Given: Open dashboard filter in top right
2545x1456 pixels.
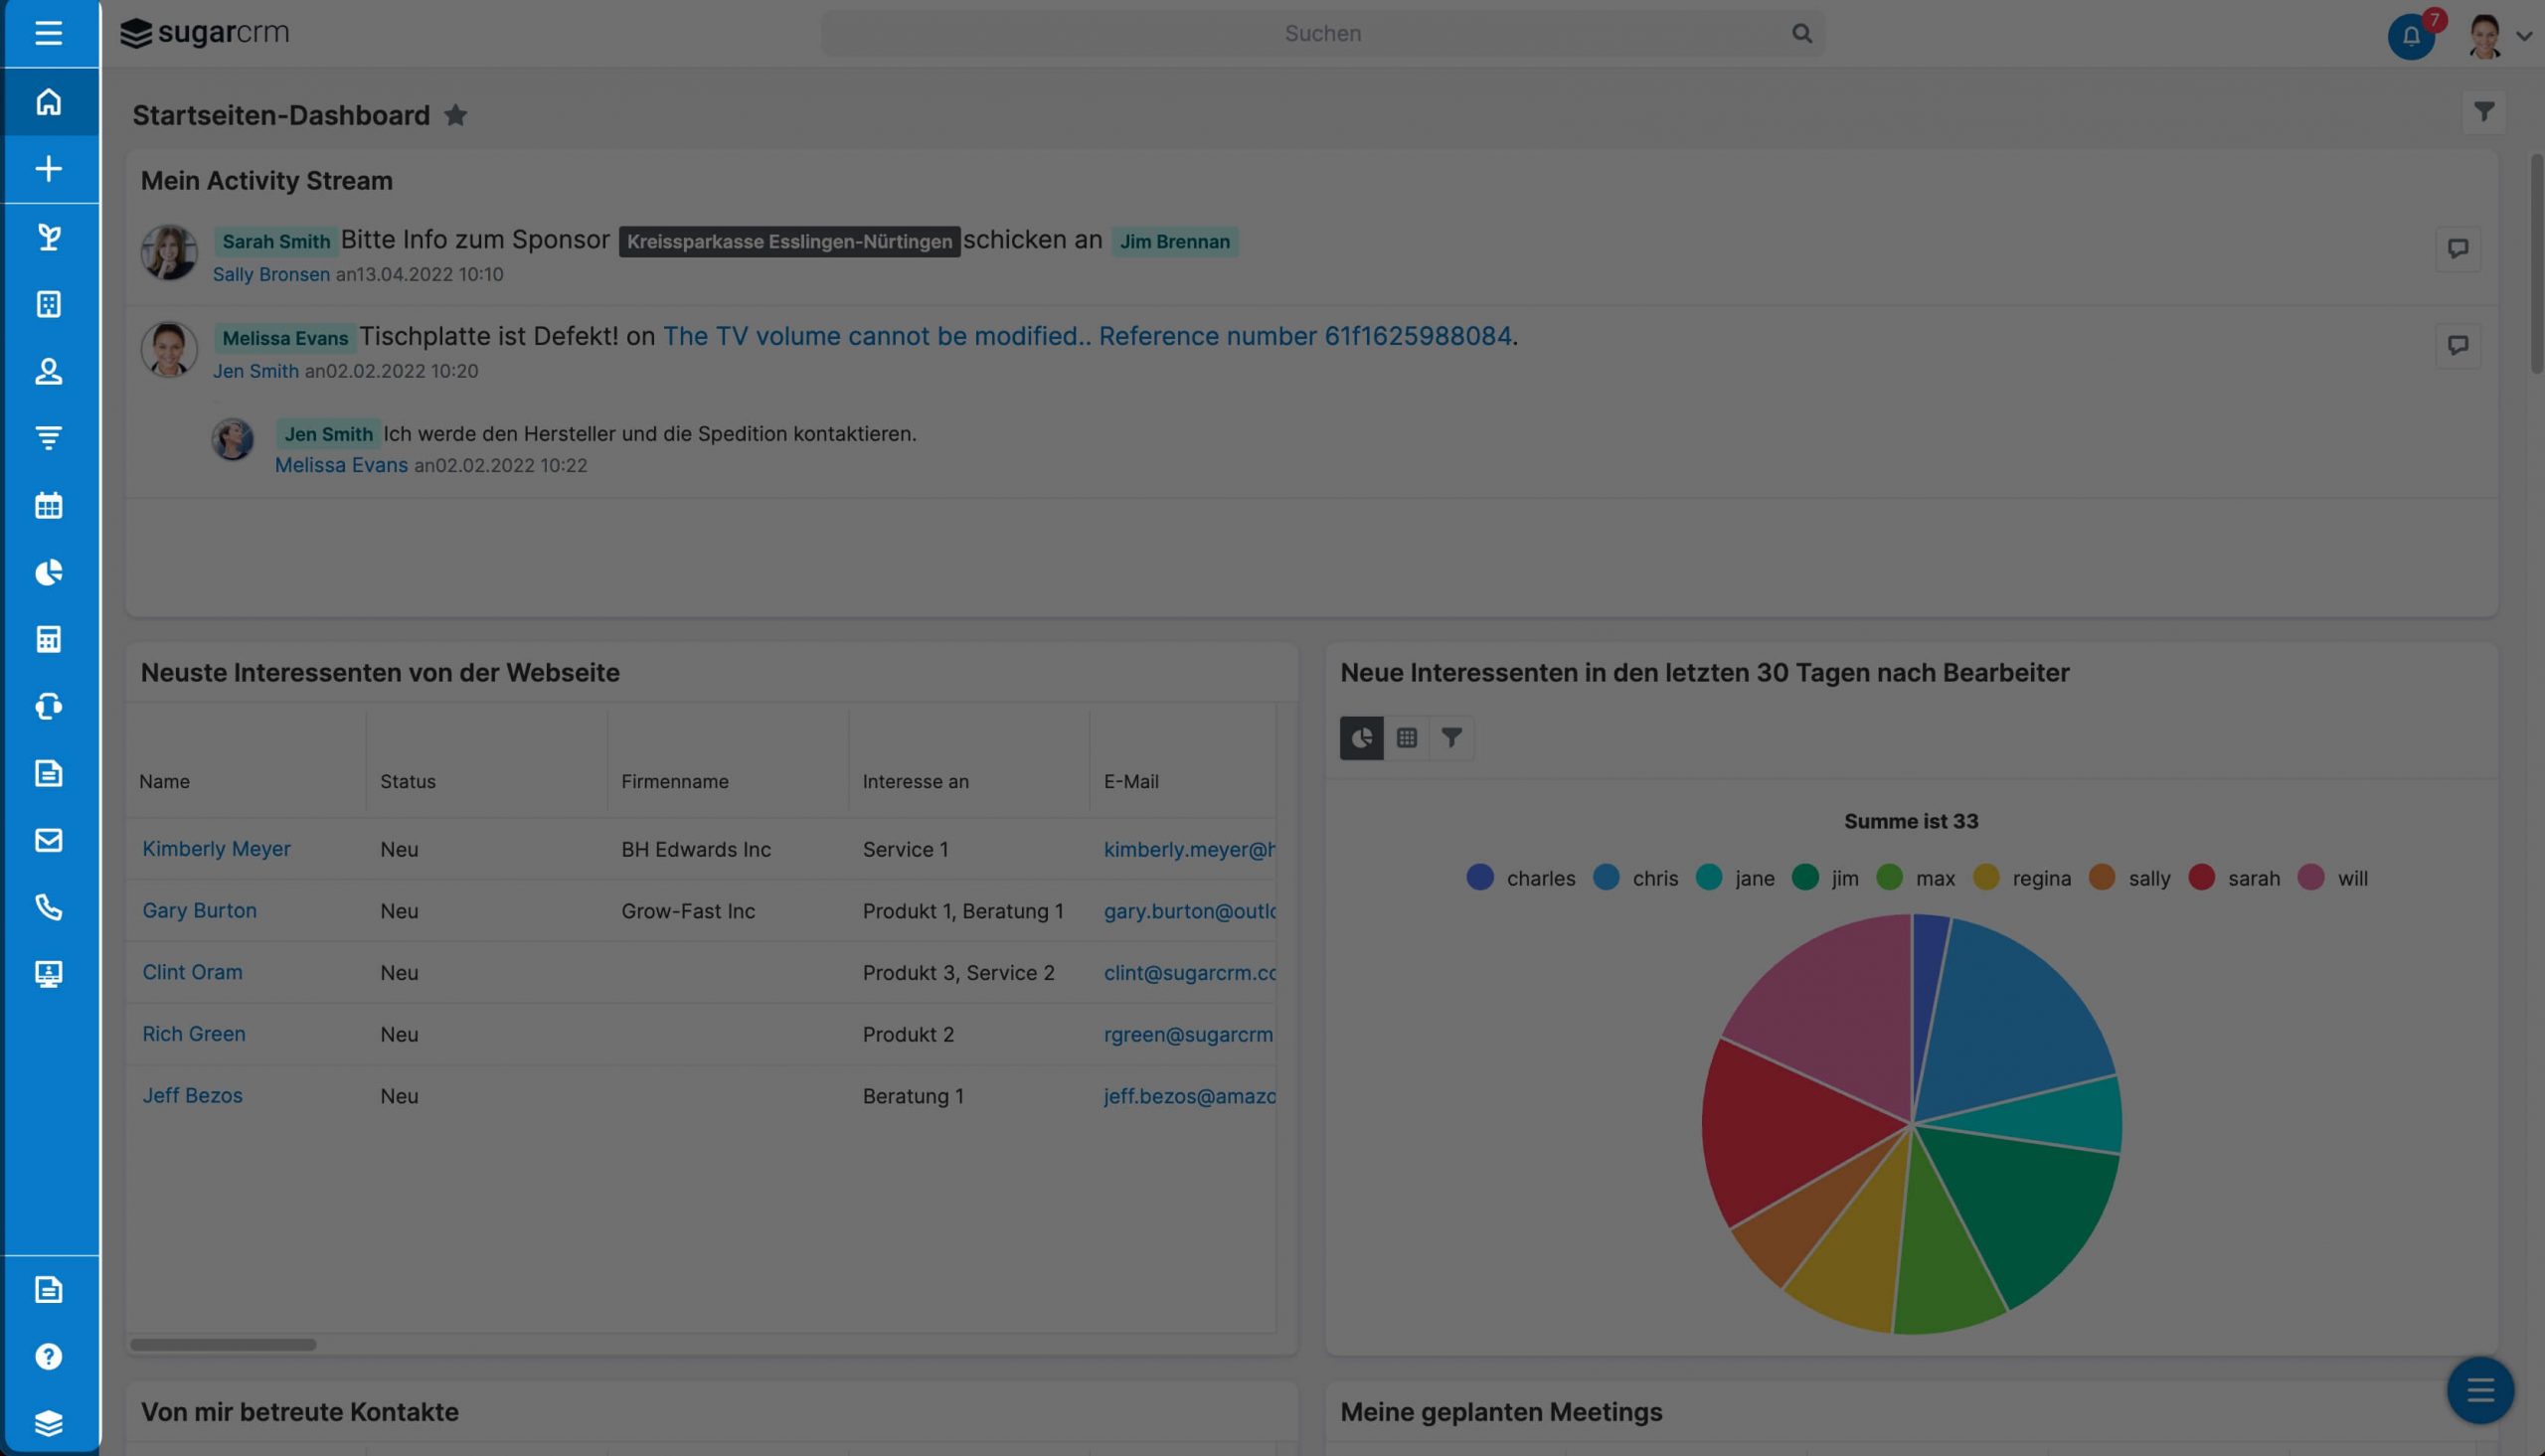Looking at the screenshot, I should tap(2484, 112).
